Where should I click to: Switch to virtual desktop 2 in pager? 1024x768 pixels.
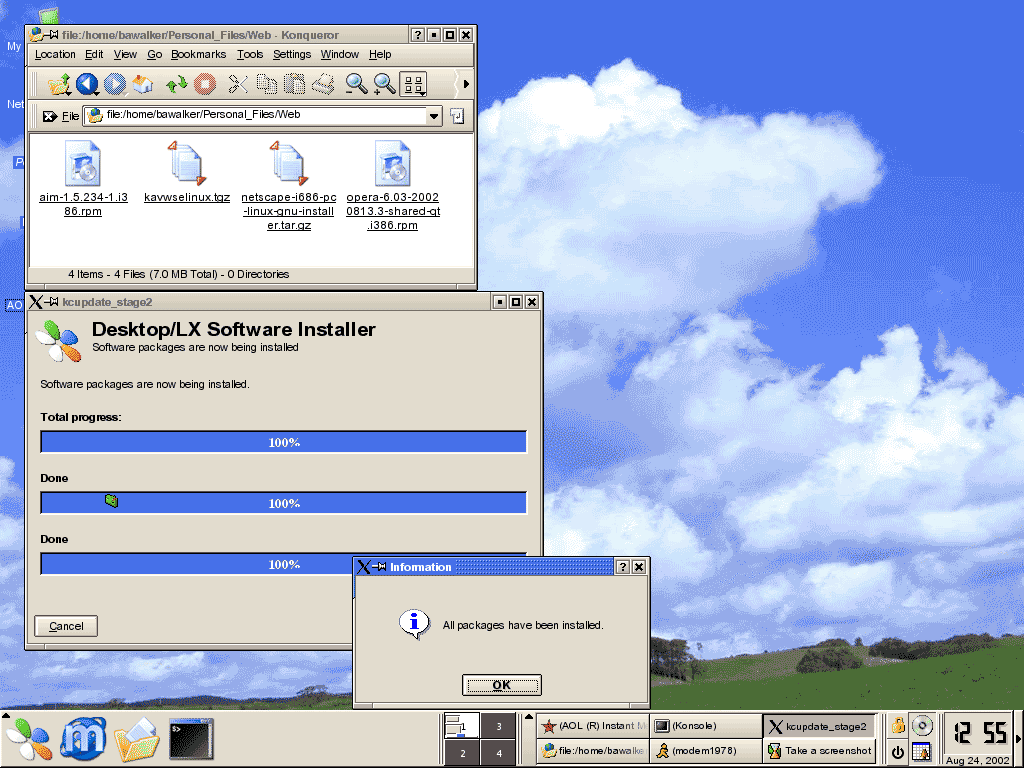pyautogui.click(x=462, y=753)
